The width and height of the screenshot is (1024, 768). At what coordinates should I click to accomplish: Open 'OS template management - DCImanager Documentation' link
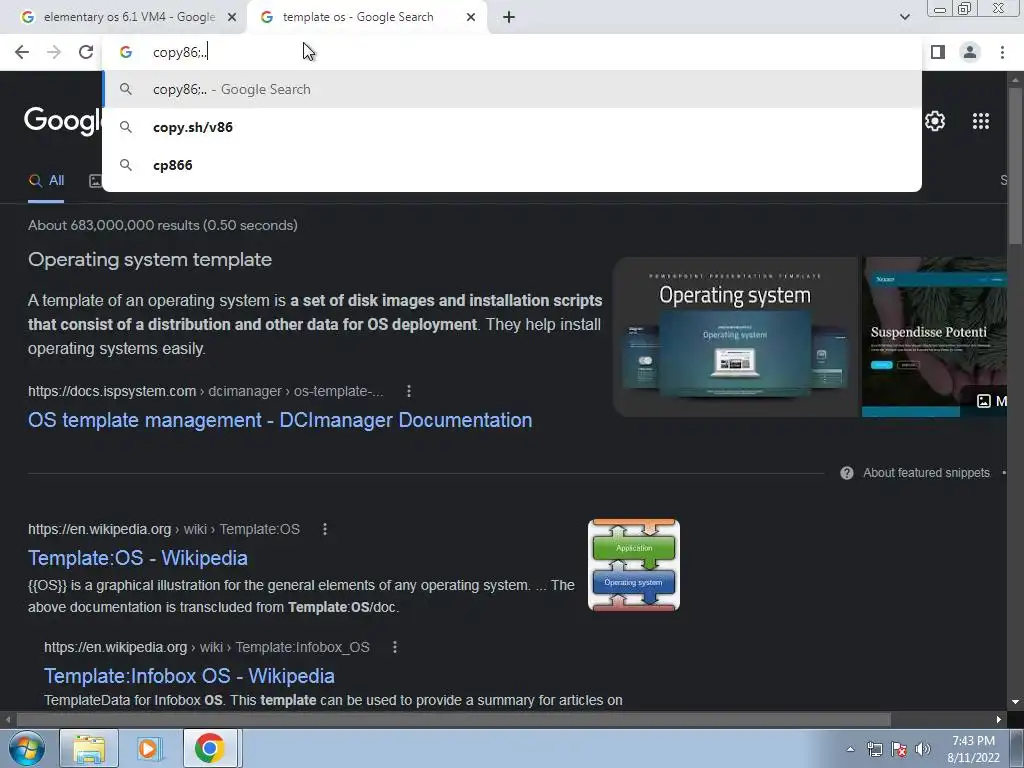280,420
